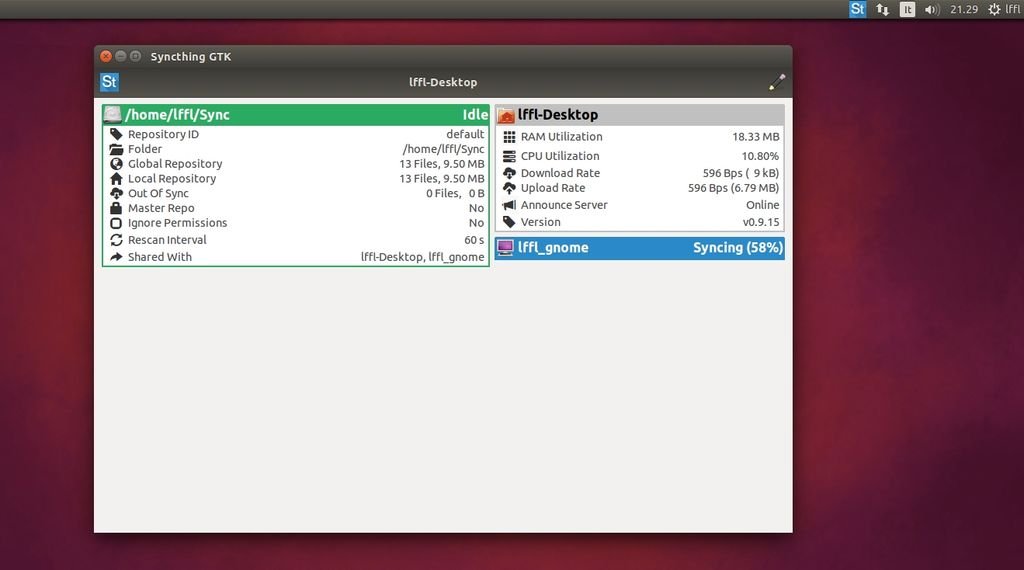Click the drive icon beside /home/lffl/Sync
The height and width of the screenshot is (570, 1024).
click(113, 115)
